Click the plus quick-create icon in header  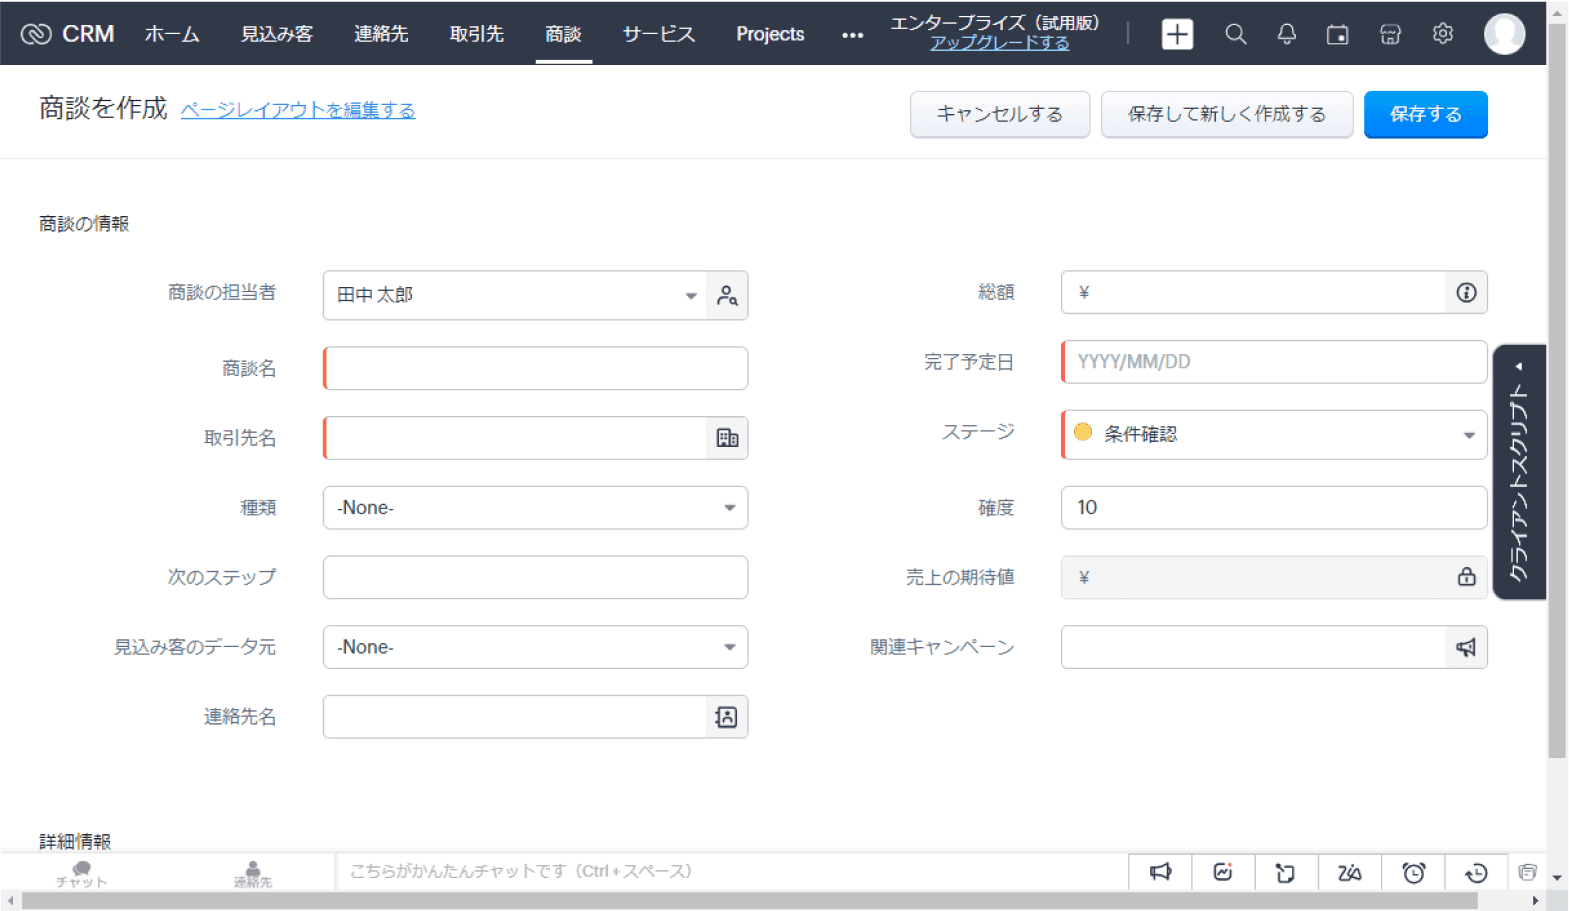[x=1177, y=34]
